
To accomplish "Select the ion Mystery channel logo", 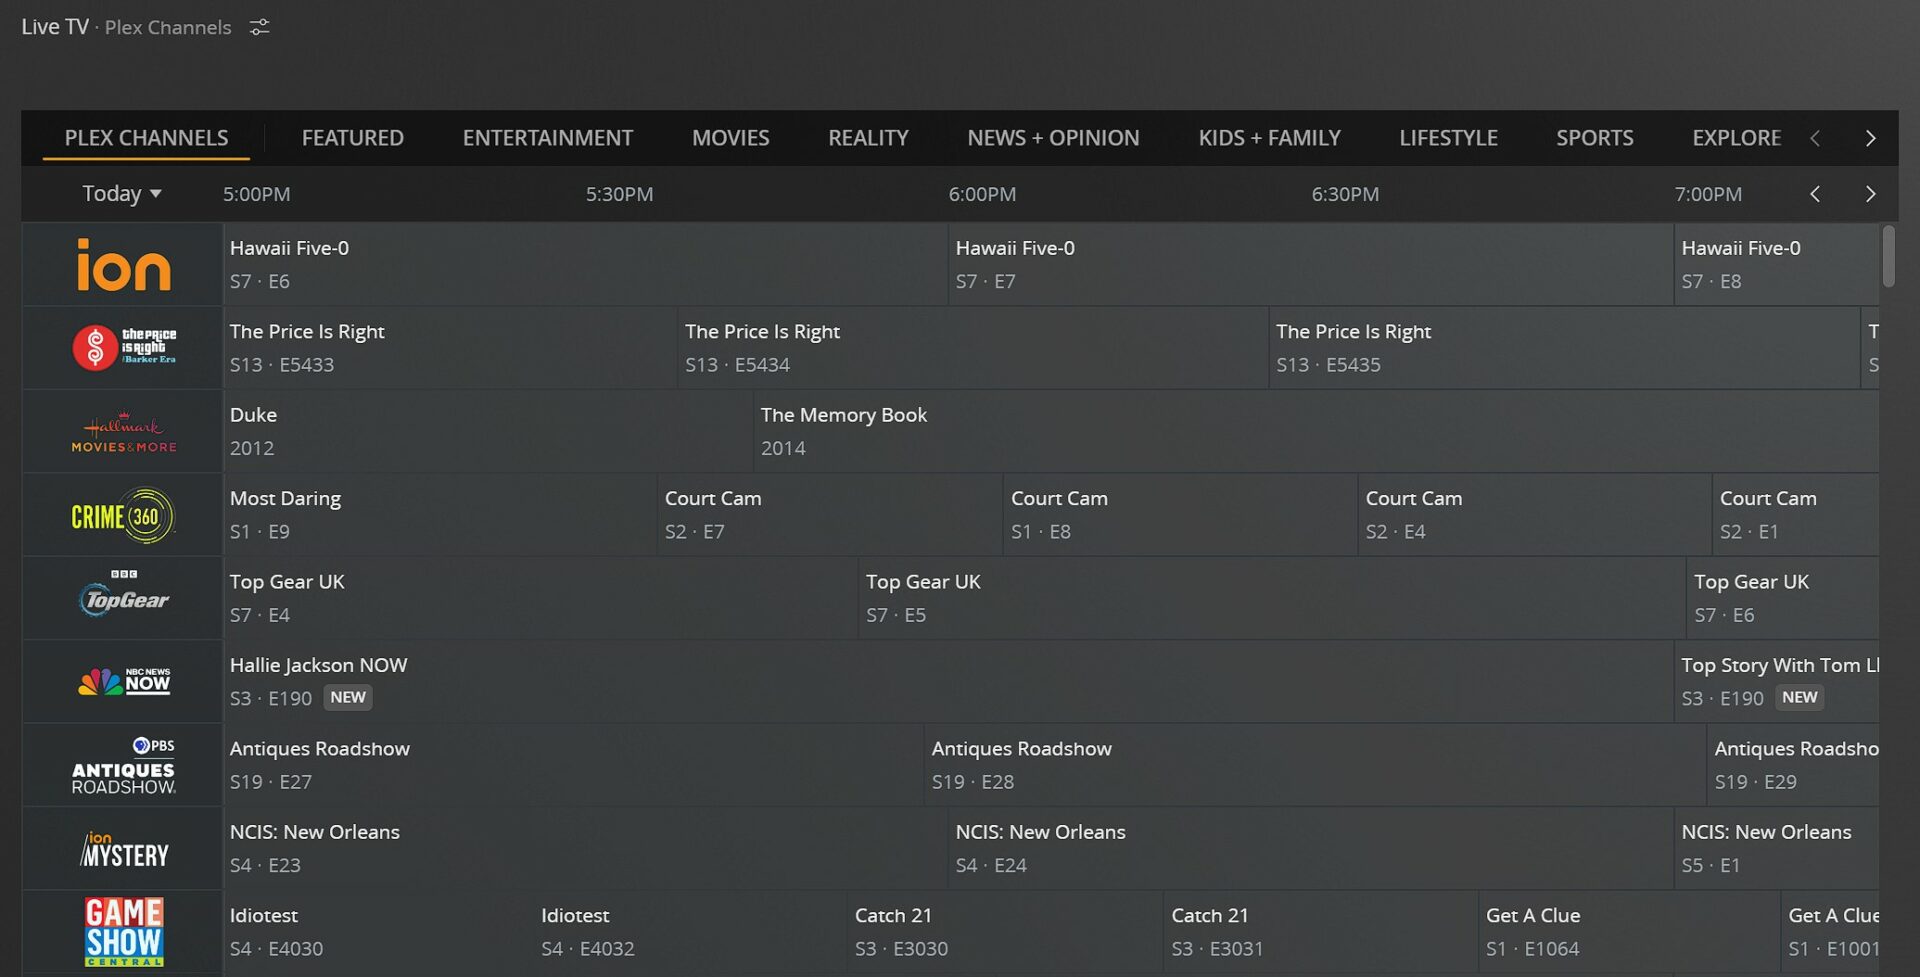I will [x=124, y=850].
